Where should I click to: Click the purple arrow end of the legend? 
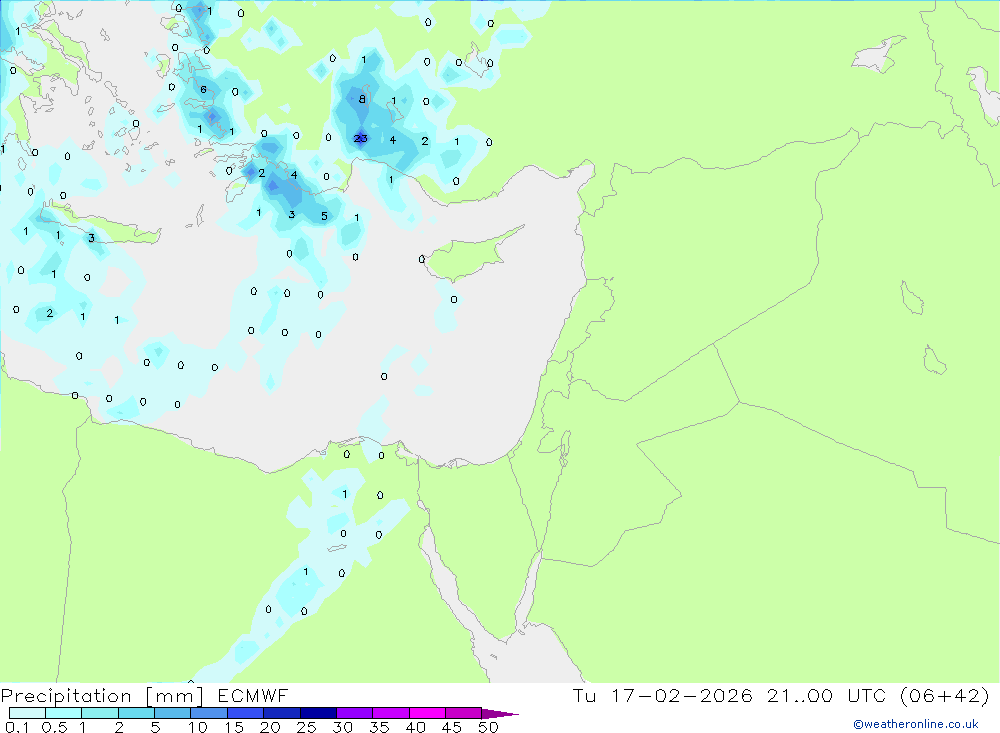coord(499,713)
